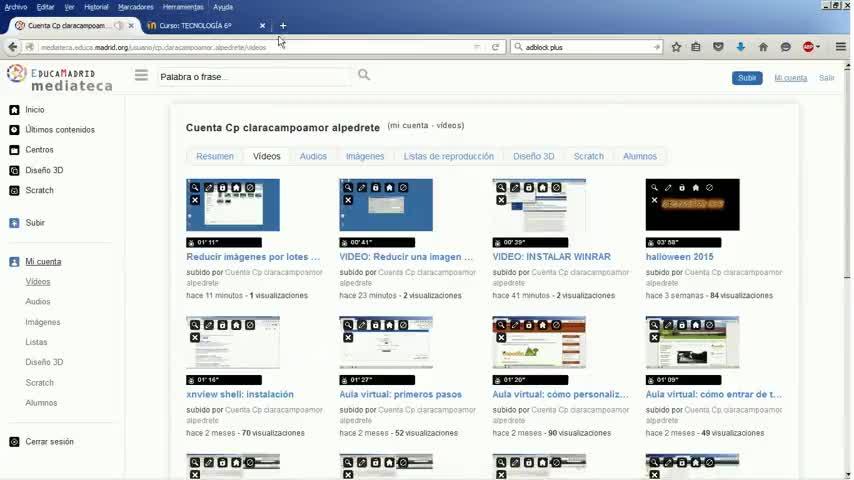Screen dimensions: 854x480
Task: Select the Resumen tab
Action: [215, 156]
